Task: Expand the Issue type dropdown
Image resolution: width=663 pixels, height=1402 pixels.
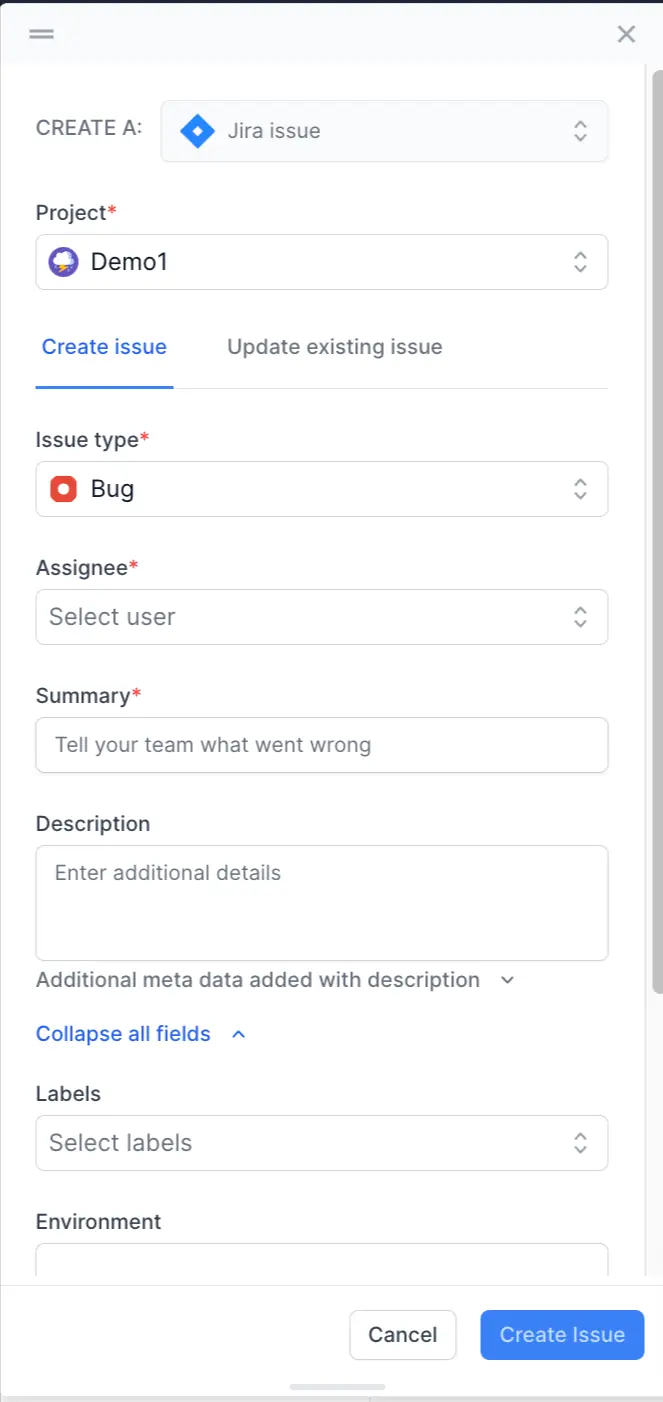Action: pos(580,489)
